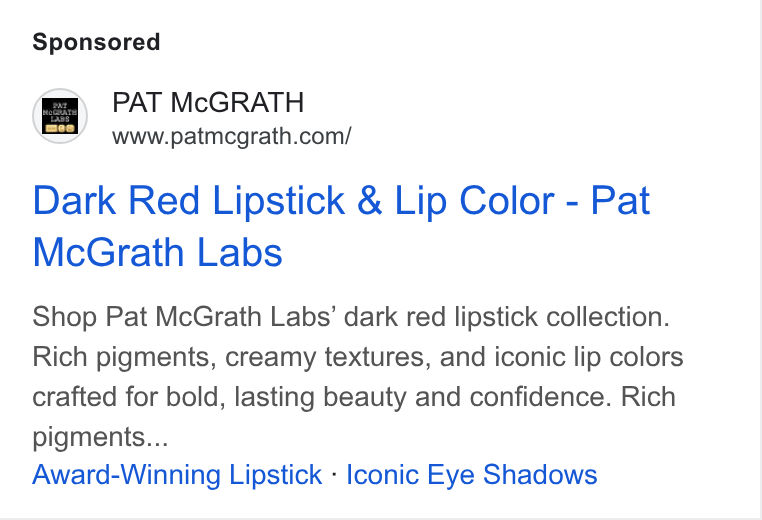Visit the www.patmcgrath.com/ display URL
This screenshot has width=762, height=520.
tap(231, 136)
